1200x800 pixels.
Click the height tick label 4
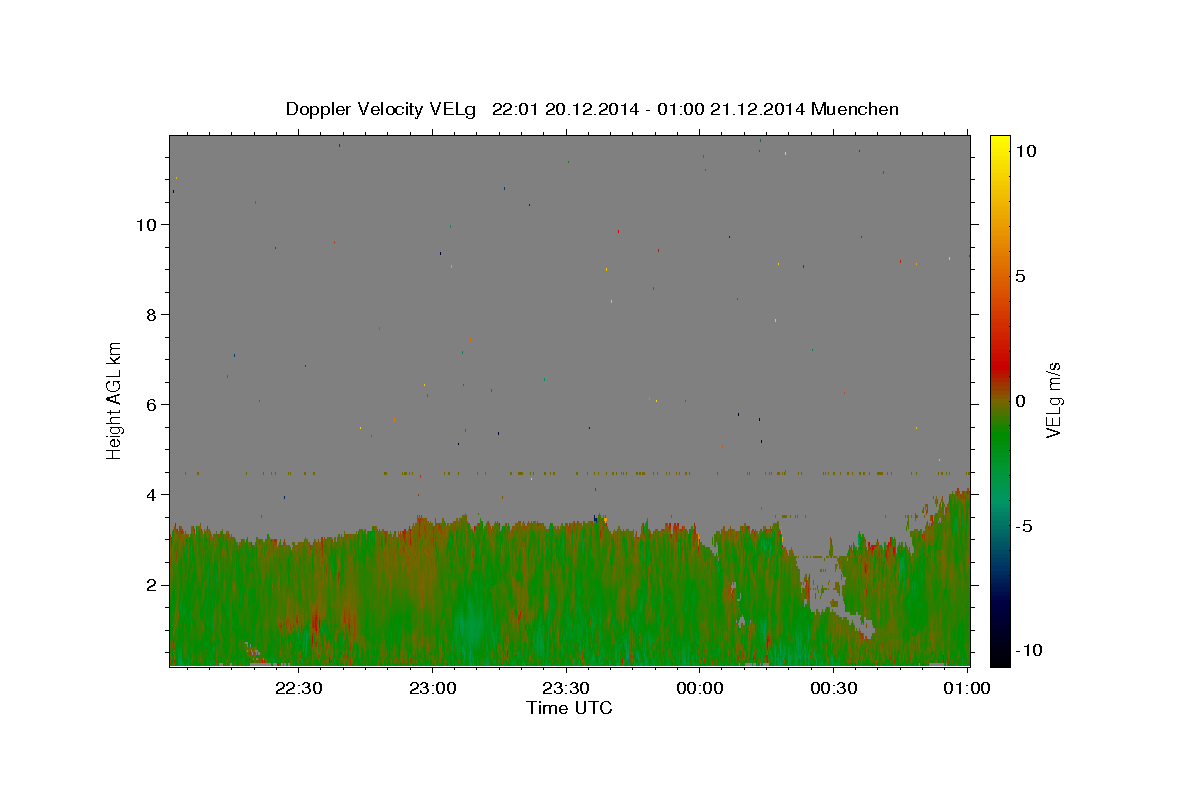tap(153, 494)
